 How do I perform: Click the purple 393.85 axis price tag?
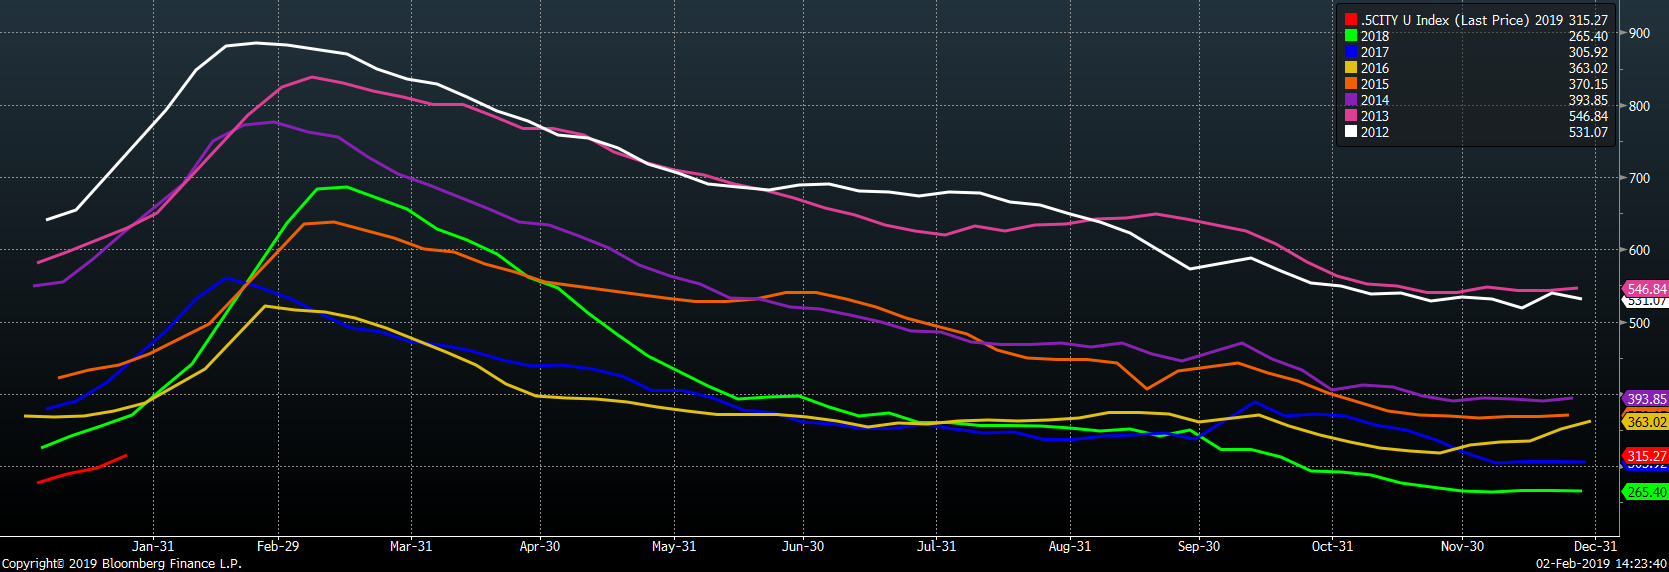(x=1646, y=399)
